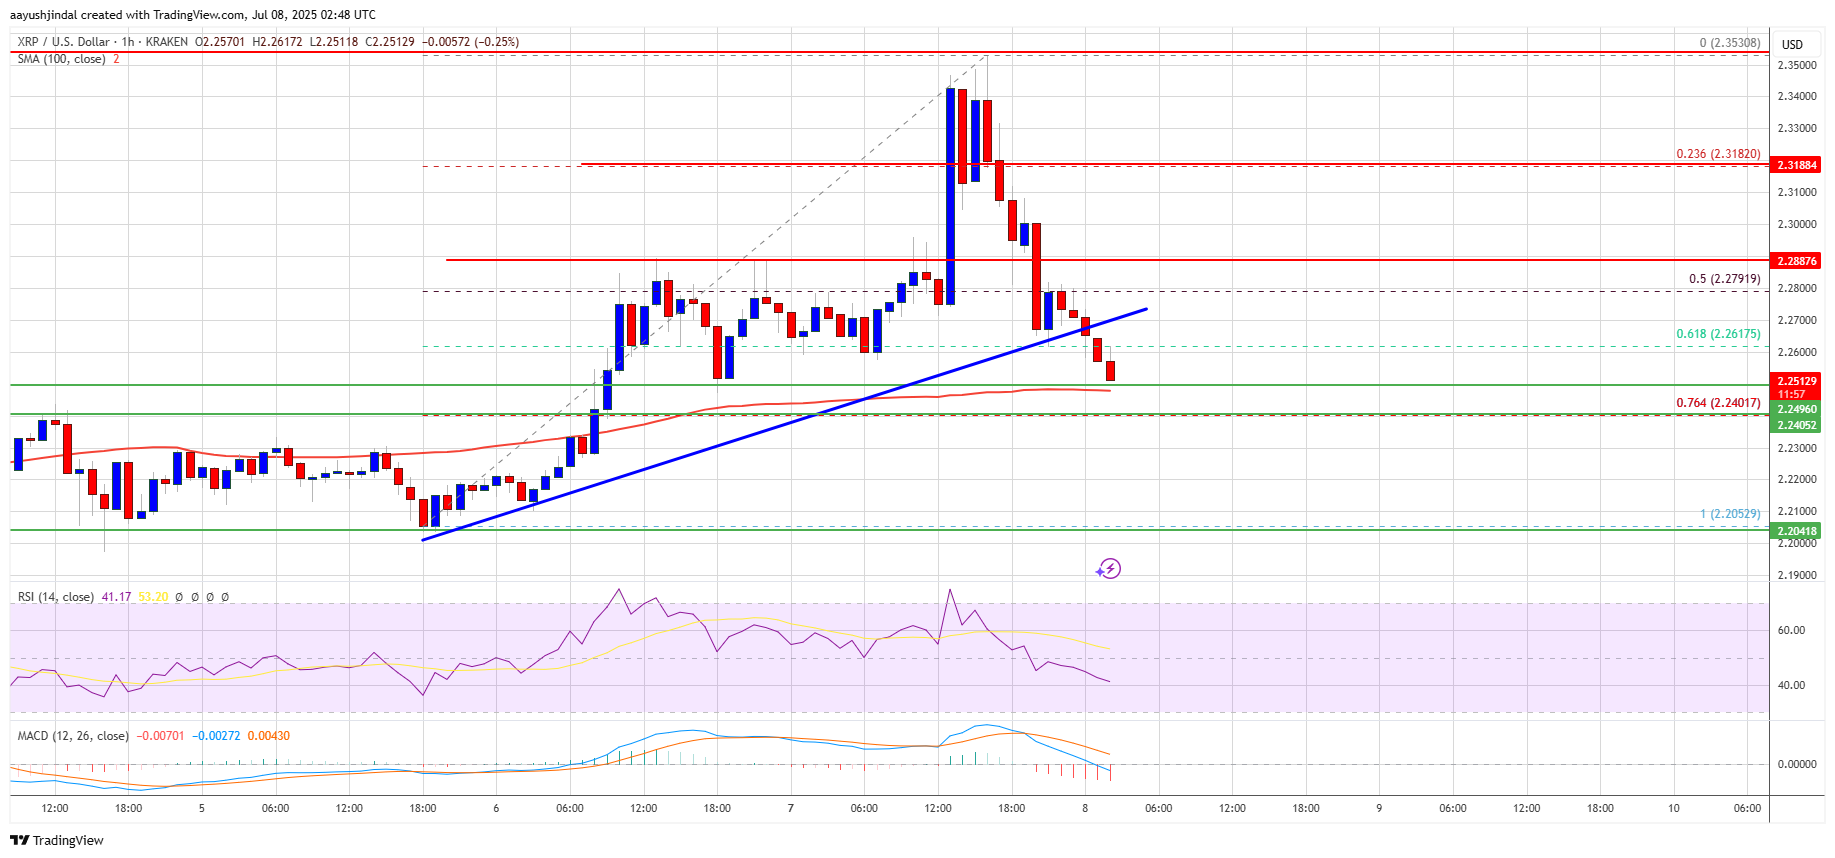Viewport: 1835px width, 858px height.
Task: Select the 0.5 (2.27919) Fibonacci label
Action: (1724, 279)
